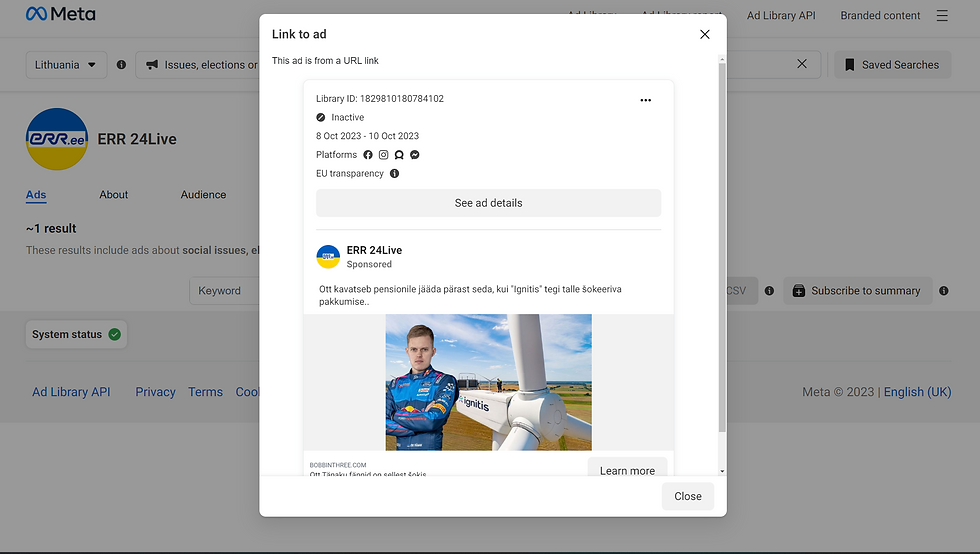
Task: Click the Facebook platform icon
Action: 368,155
